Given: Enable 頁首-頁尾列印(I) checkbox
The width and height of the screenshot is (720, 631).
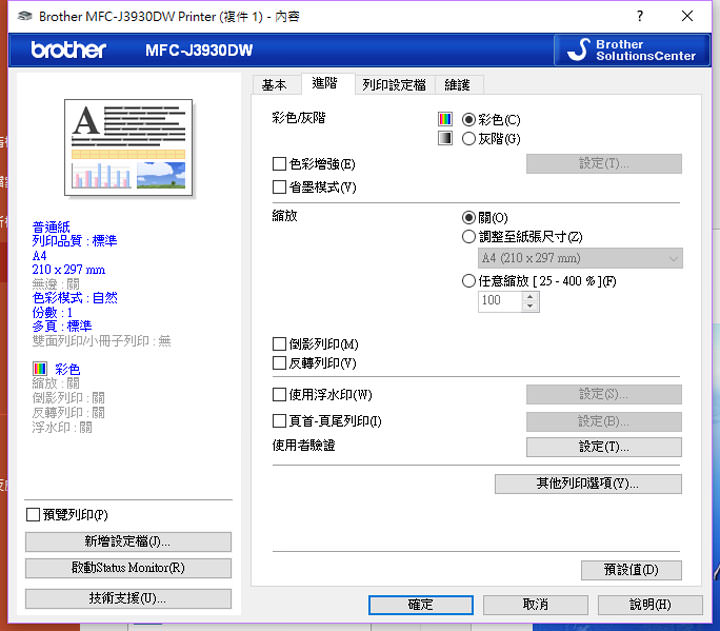Looking at the screenshot, I should [x=279, y=421].
